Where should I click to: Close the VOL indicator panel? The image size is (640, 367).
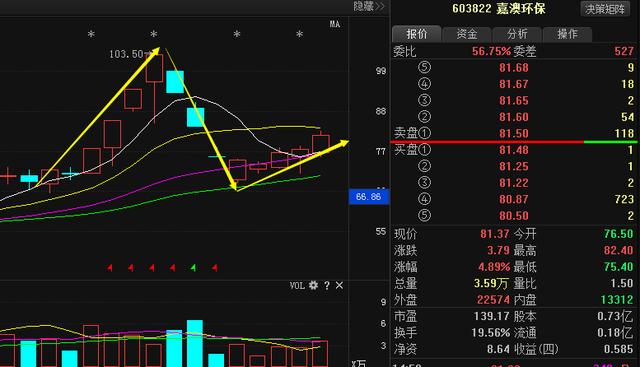339,285
